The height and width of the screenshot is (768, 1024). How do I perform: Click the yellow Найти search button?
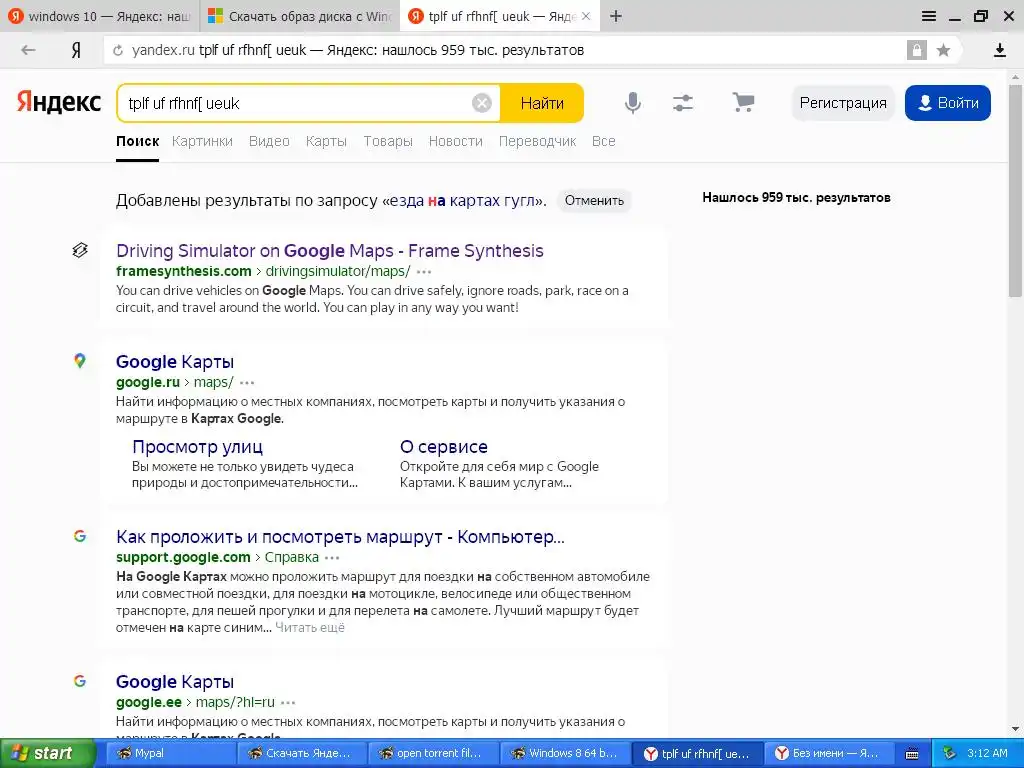click(542, 103)
